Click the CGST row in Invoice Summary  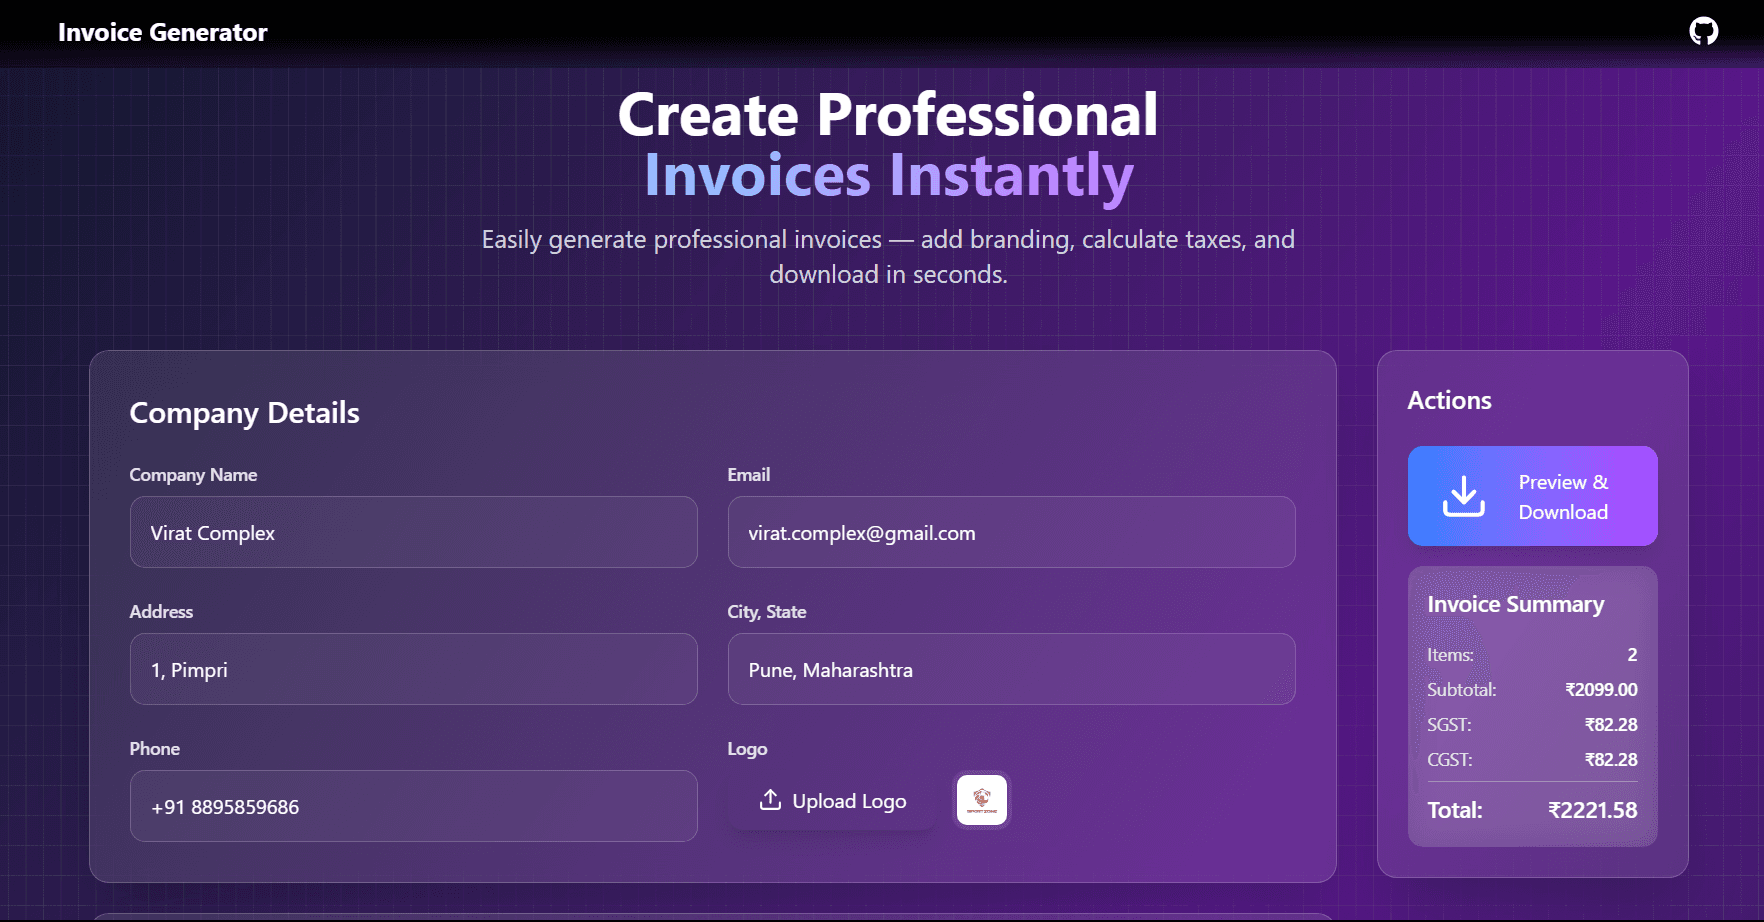(1530, 759)
